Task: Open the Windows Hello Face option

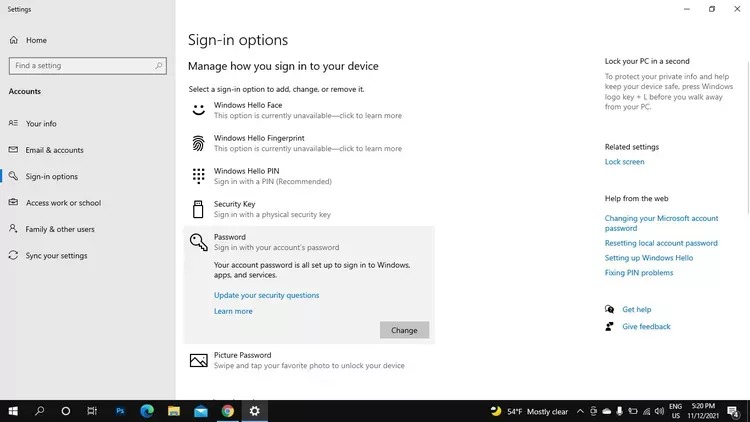Action: point(309,110)
